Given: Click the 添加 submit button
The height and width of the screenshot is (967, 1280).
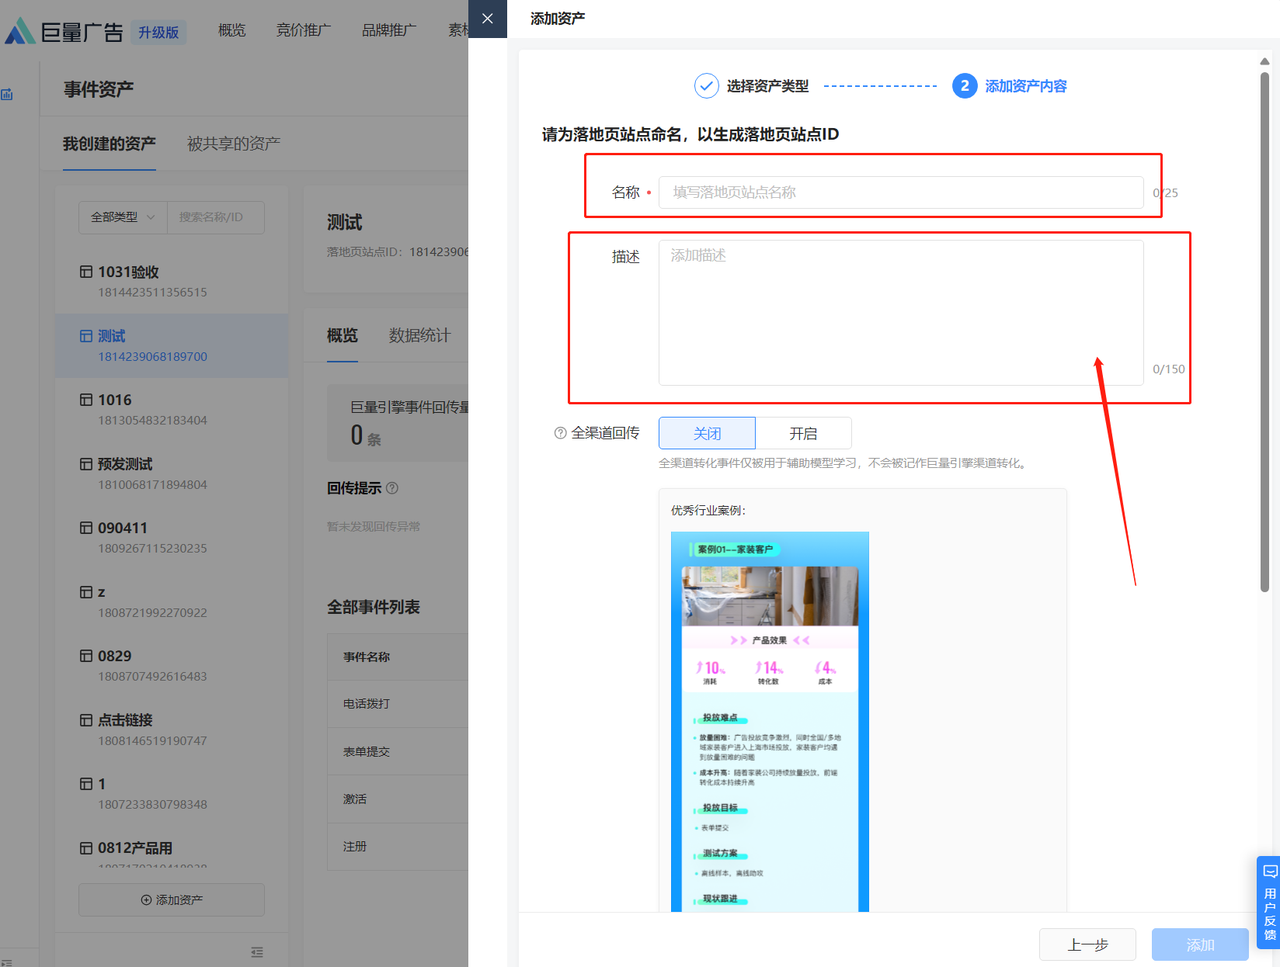Looking at the screenshot, I should [1199, 944].
